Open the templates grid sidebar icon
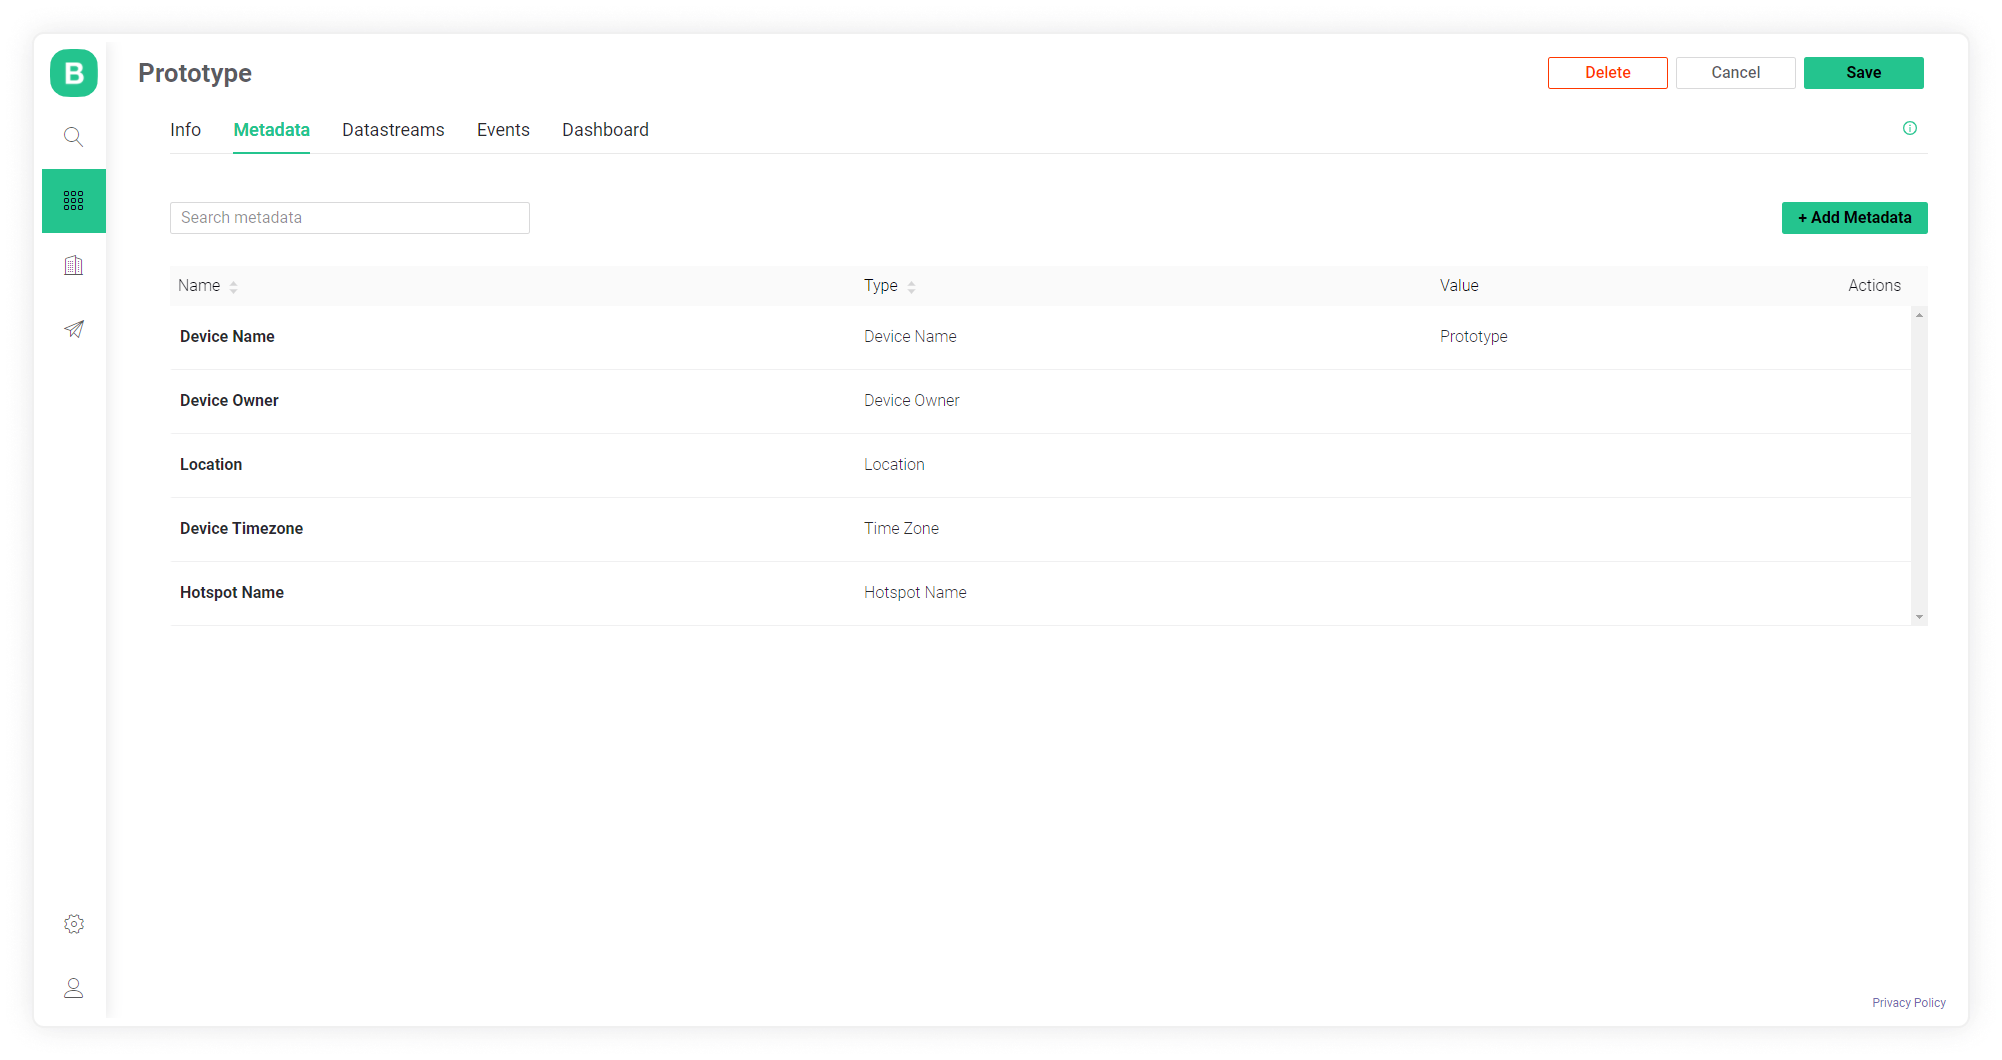The image size is (2002, 1060). [x=74, y=201]
